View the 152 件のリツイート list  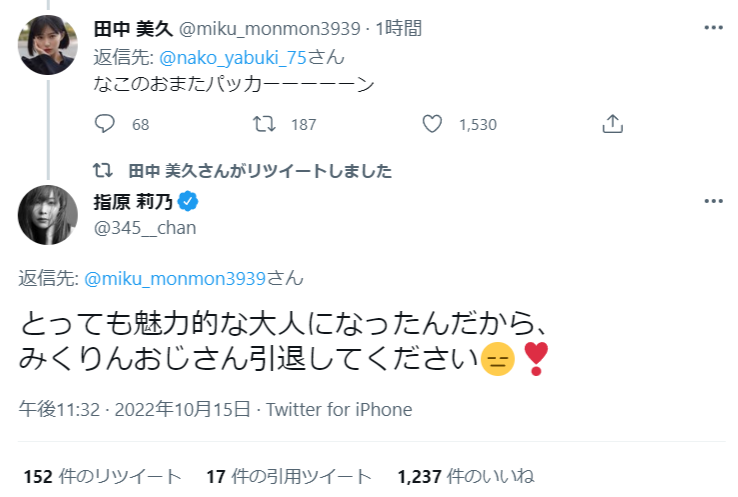click(102, 476)
